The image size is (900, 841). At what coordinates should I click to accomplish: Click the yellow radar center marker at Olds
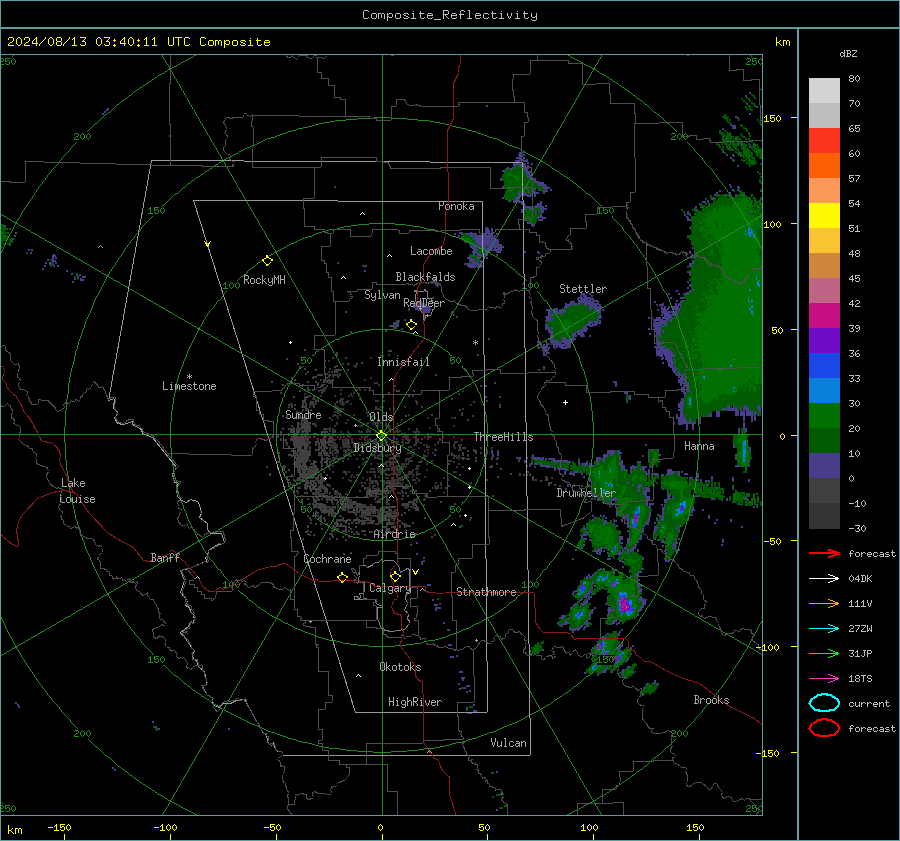[381, 436]
